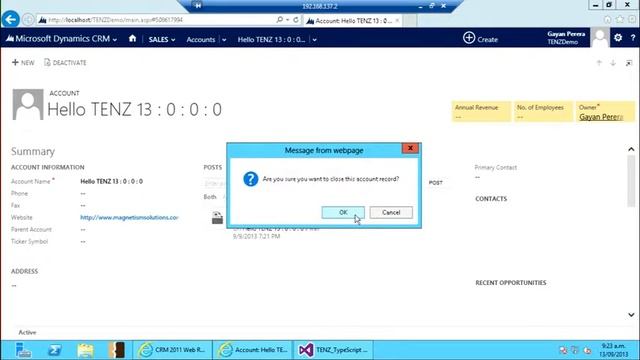Click the Phone field value

tap(83, 193)
